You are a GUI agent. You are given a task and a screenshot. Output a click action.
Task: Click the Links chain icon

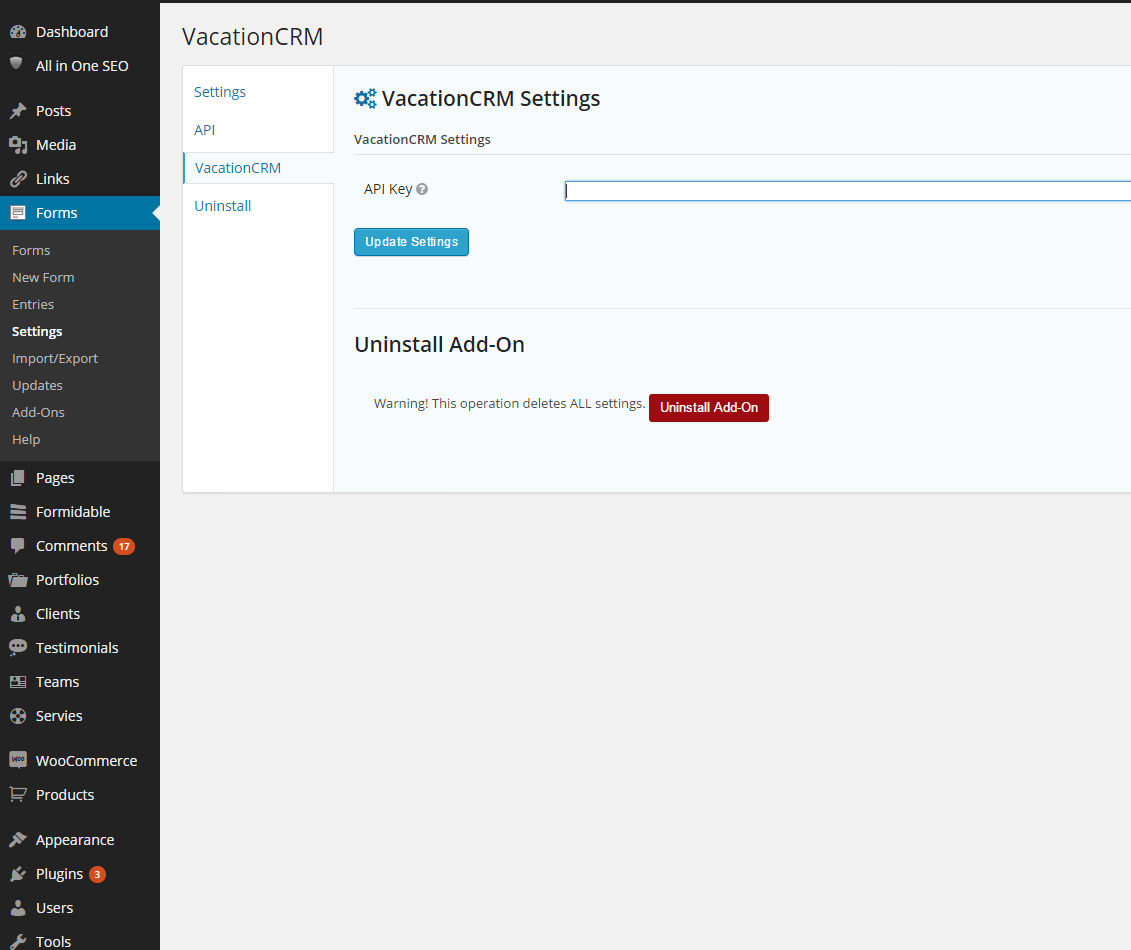(18, 179)
